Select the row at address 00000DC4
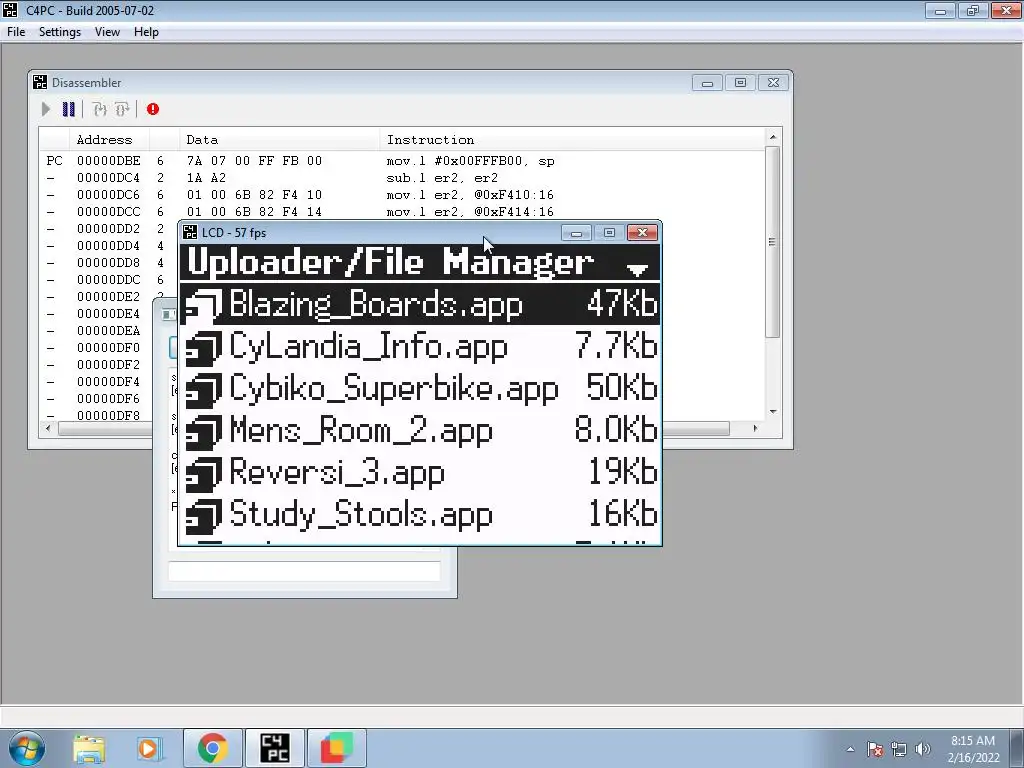This screenshot has height=768, width=1024. click(401, 178)
